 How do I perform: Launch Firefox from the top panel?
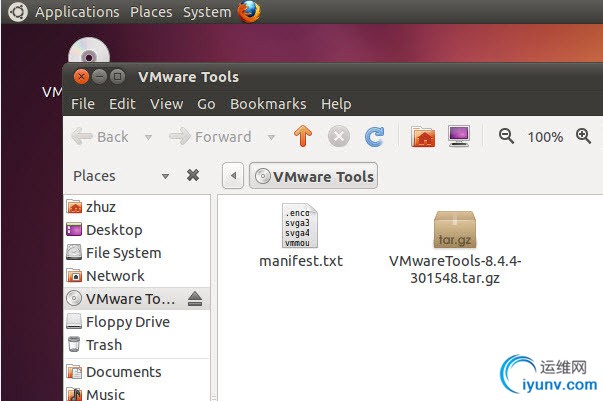tap(248, 11)
